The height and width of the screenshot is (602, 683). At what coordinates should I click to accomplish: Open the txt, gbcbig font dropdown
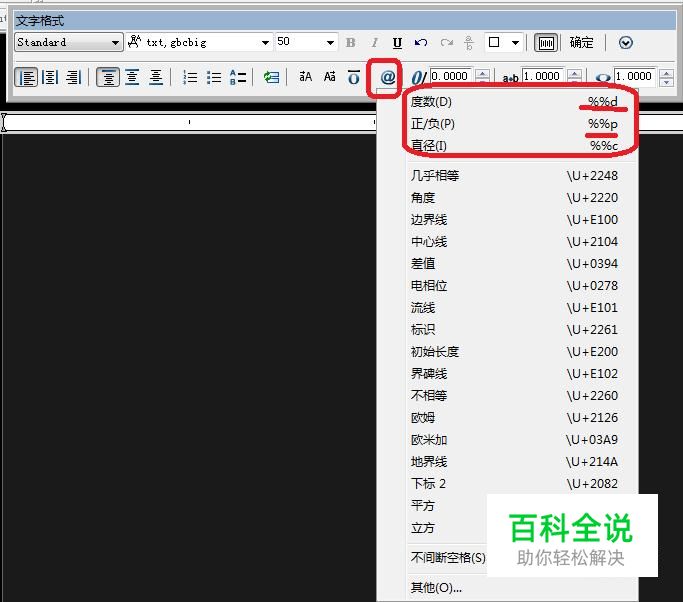(x=199, y=42)
